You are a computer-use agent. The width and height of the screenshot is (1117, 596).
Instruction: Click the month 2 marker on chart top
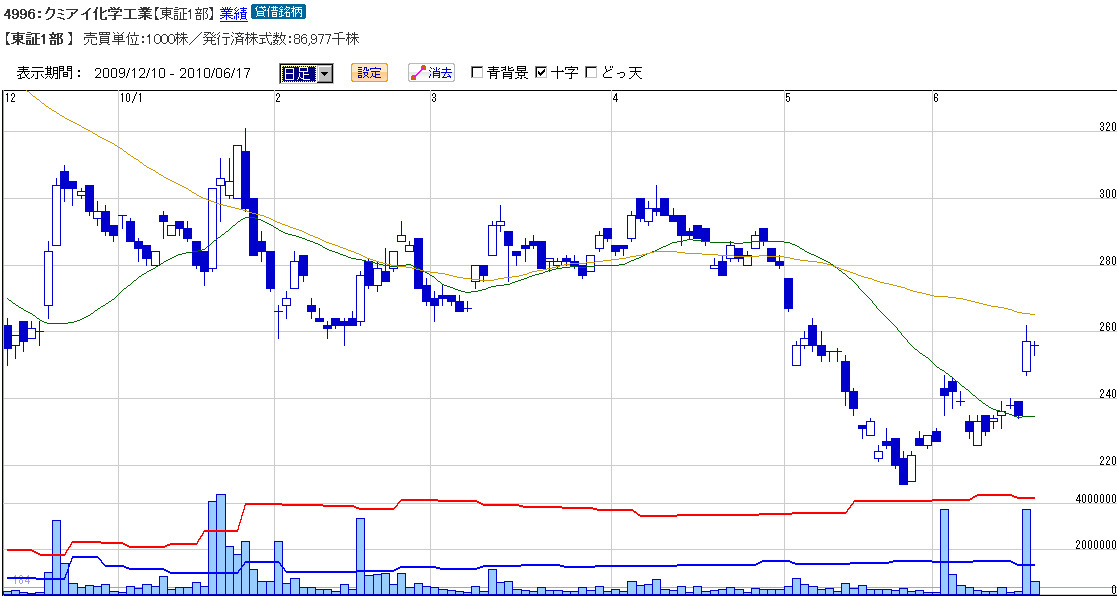pyautogui.click(x=278, y=98)
